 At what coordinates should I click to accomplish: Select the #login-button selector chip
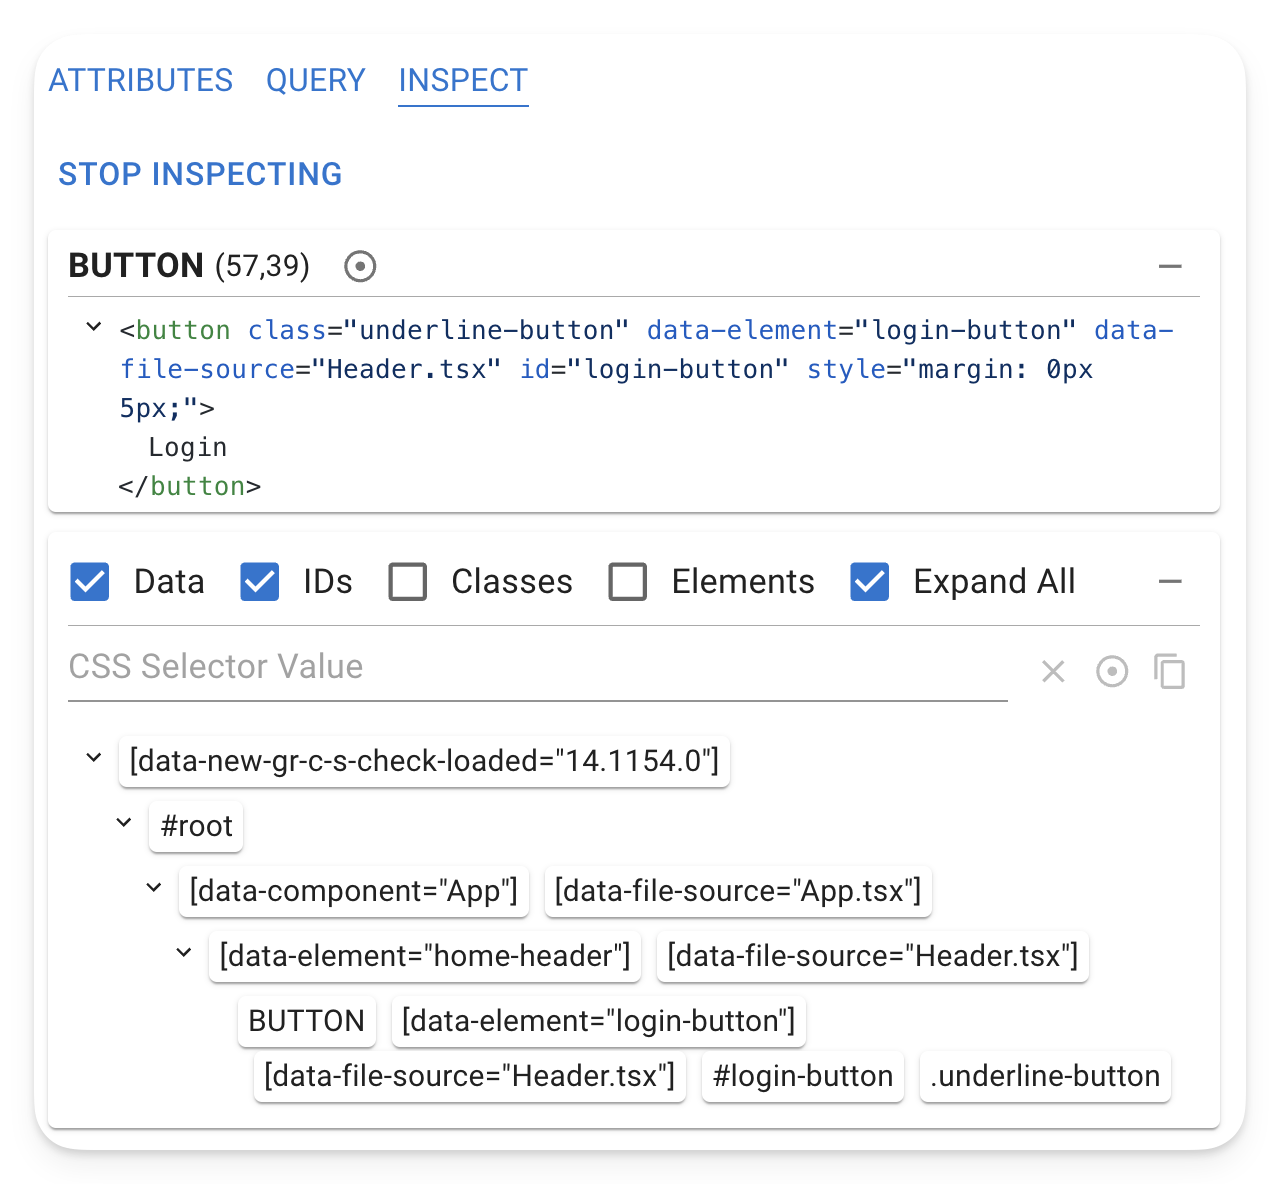(803, 1076)
